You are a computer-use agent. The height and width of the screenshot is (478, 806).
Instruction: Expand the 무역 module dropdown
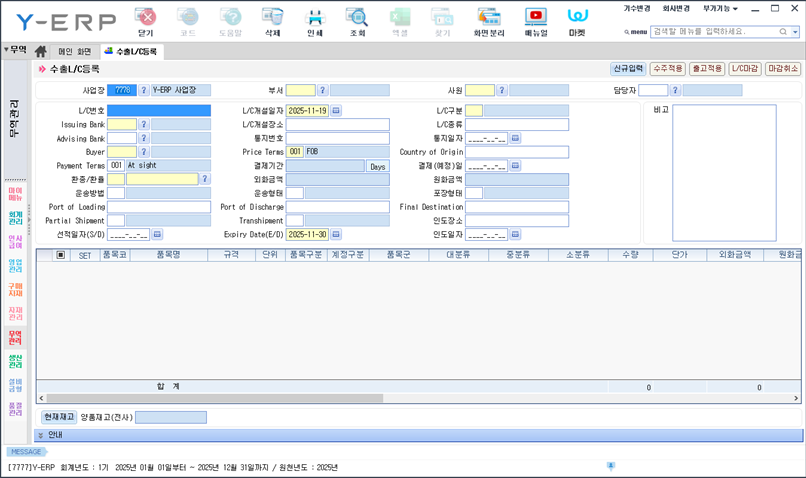pyautogui.click(x=15, y=50)
